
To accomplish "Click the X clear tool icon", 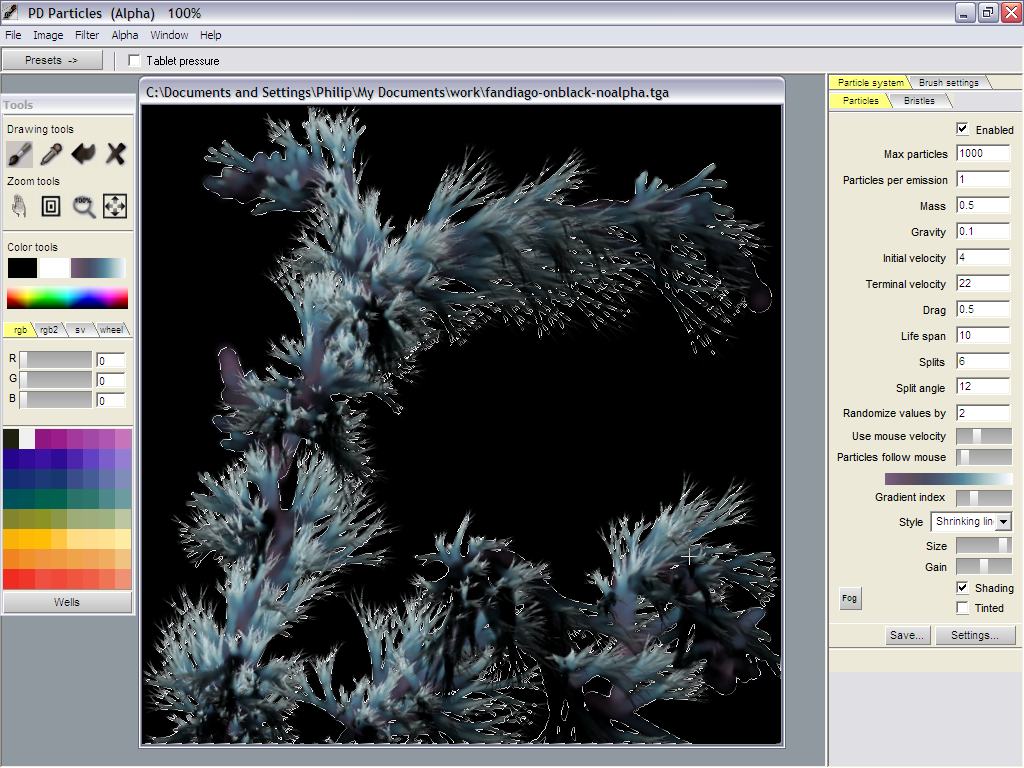I will (x=115, y=153).
